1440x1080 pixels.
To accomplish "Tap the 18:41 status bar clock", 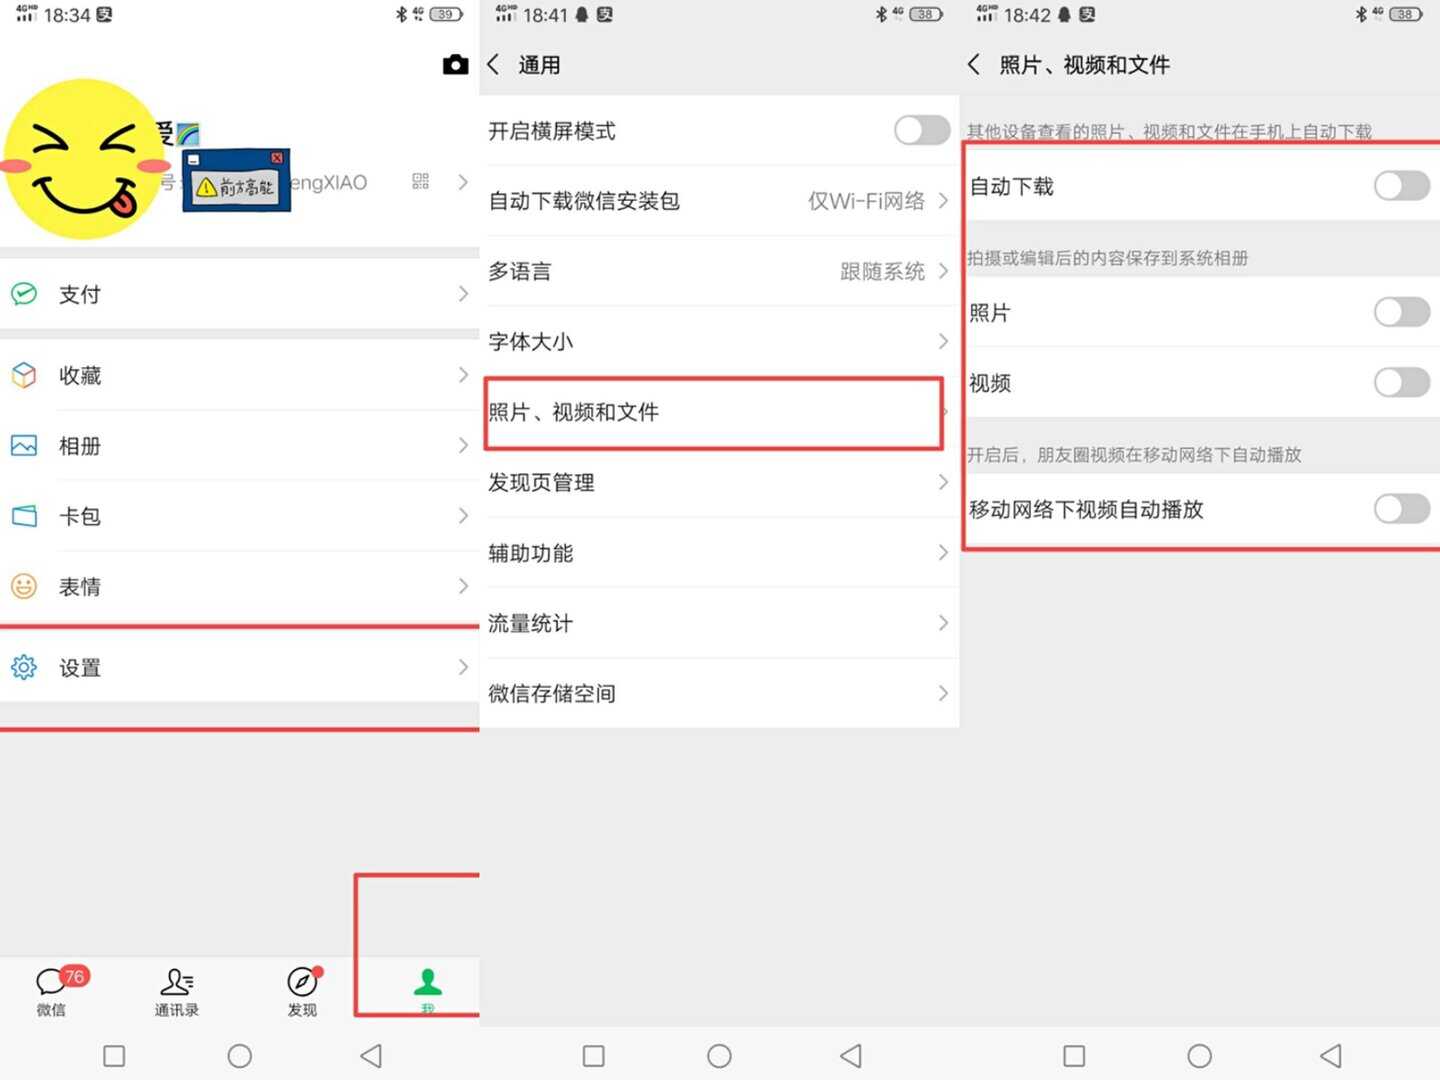I will point(545,15).
